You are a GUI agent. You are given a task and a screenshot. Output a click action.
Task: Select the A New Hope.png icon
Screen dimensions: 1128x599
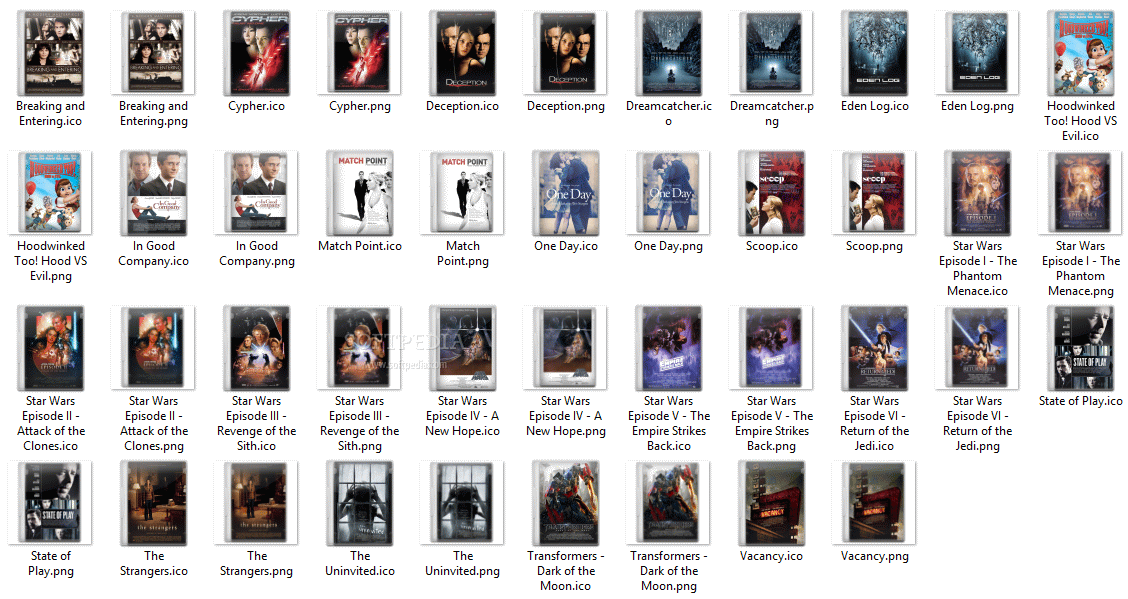tap(565, 347)
